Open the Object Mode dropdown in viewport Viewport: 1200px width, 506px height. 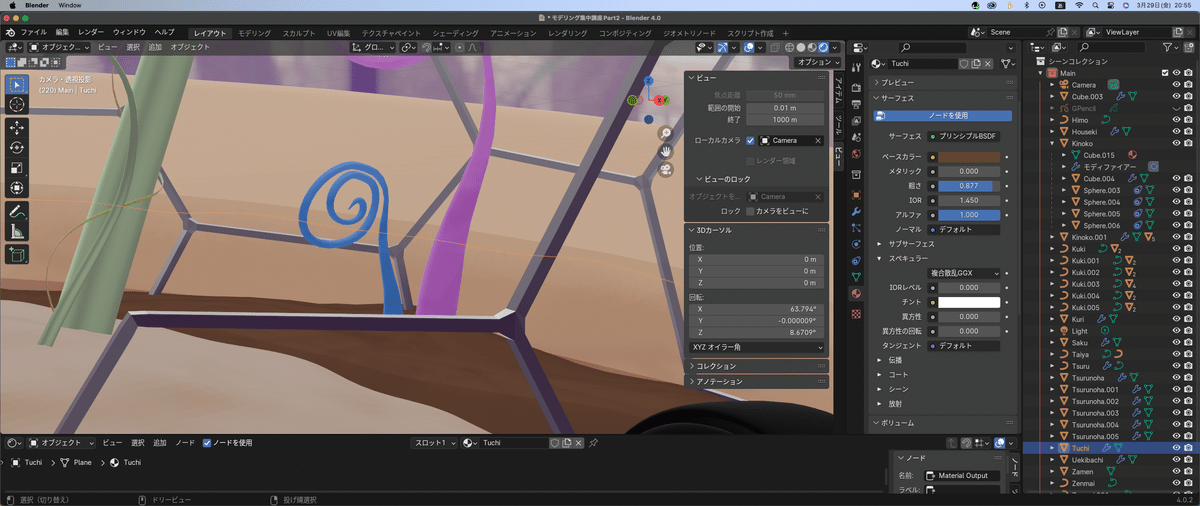[59, 47]
